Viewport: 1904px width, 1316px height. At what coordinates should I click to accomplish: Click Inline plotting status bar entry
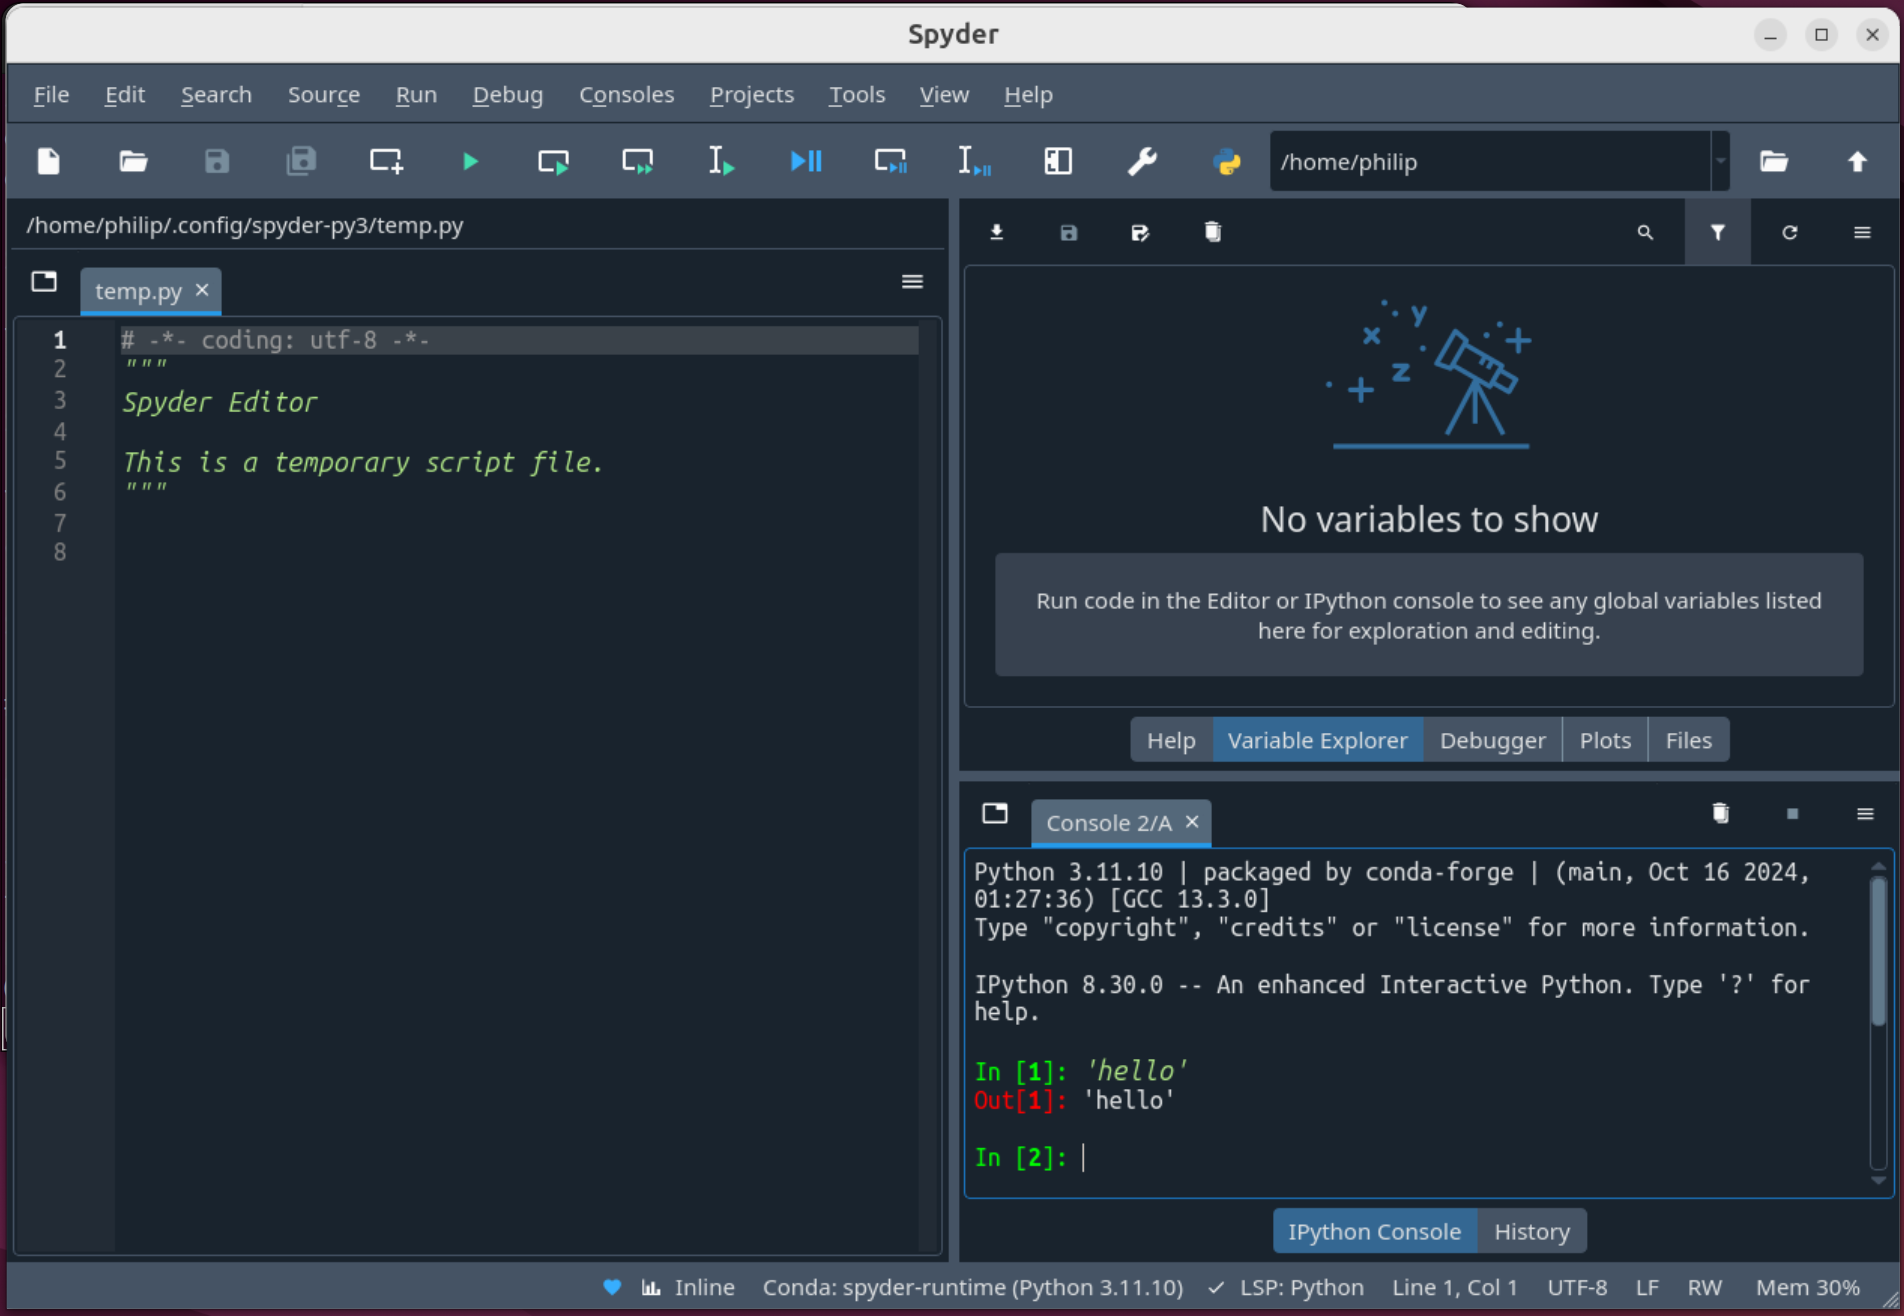688,1287
